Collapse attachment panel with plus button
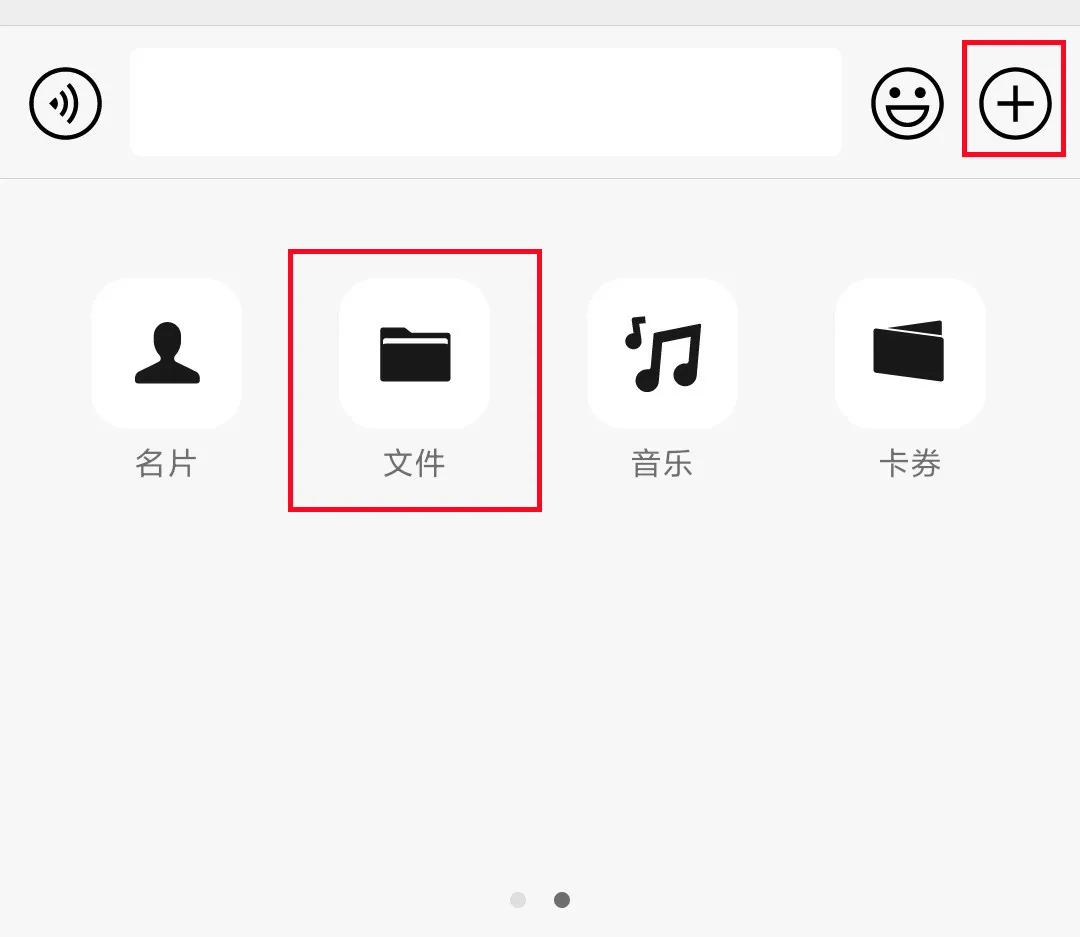The width and height of the screenshot is (1080, 937). click(1015, 103)
